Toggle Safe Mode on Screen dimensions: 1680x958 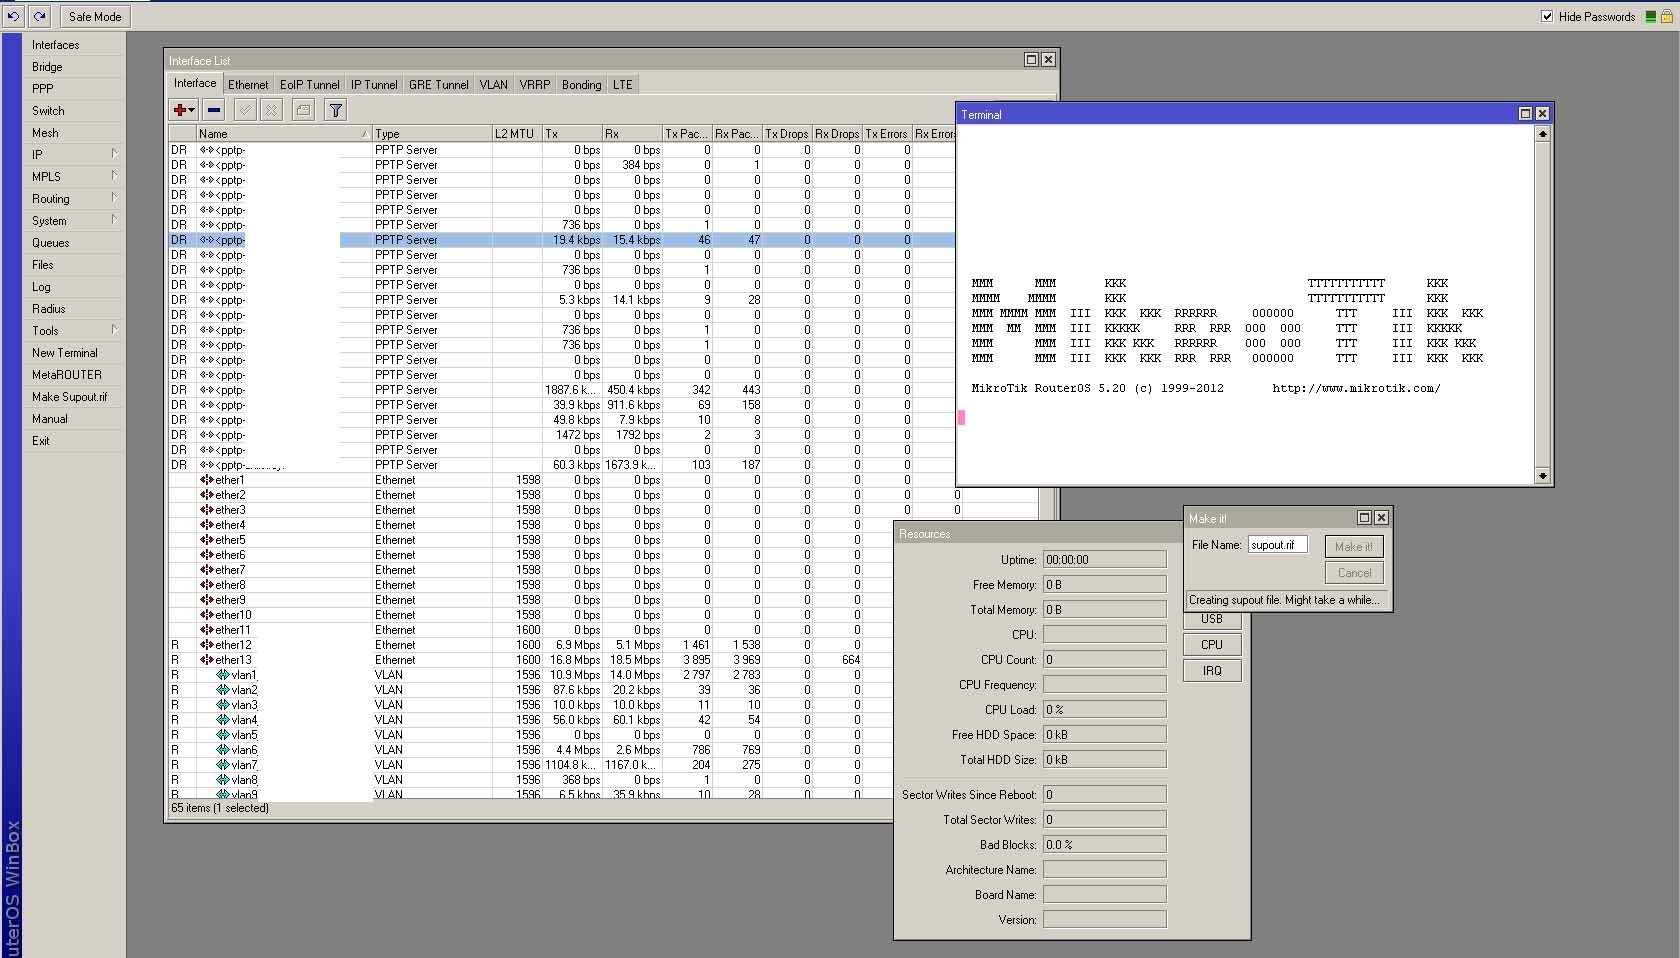click(93, 16)
